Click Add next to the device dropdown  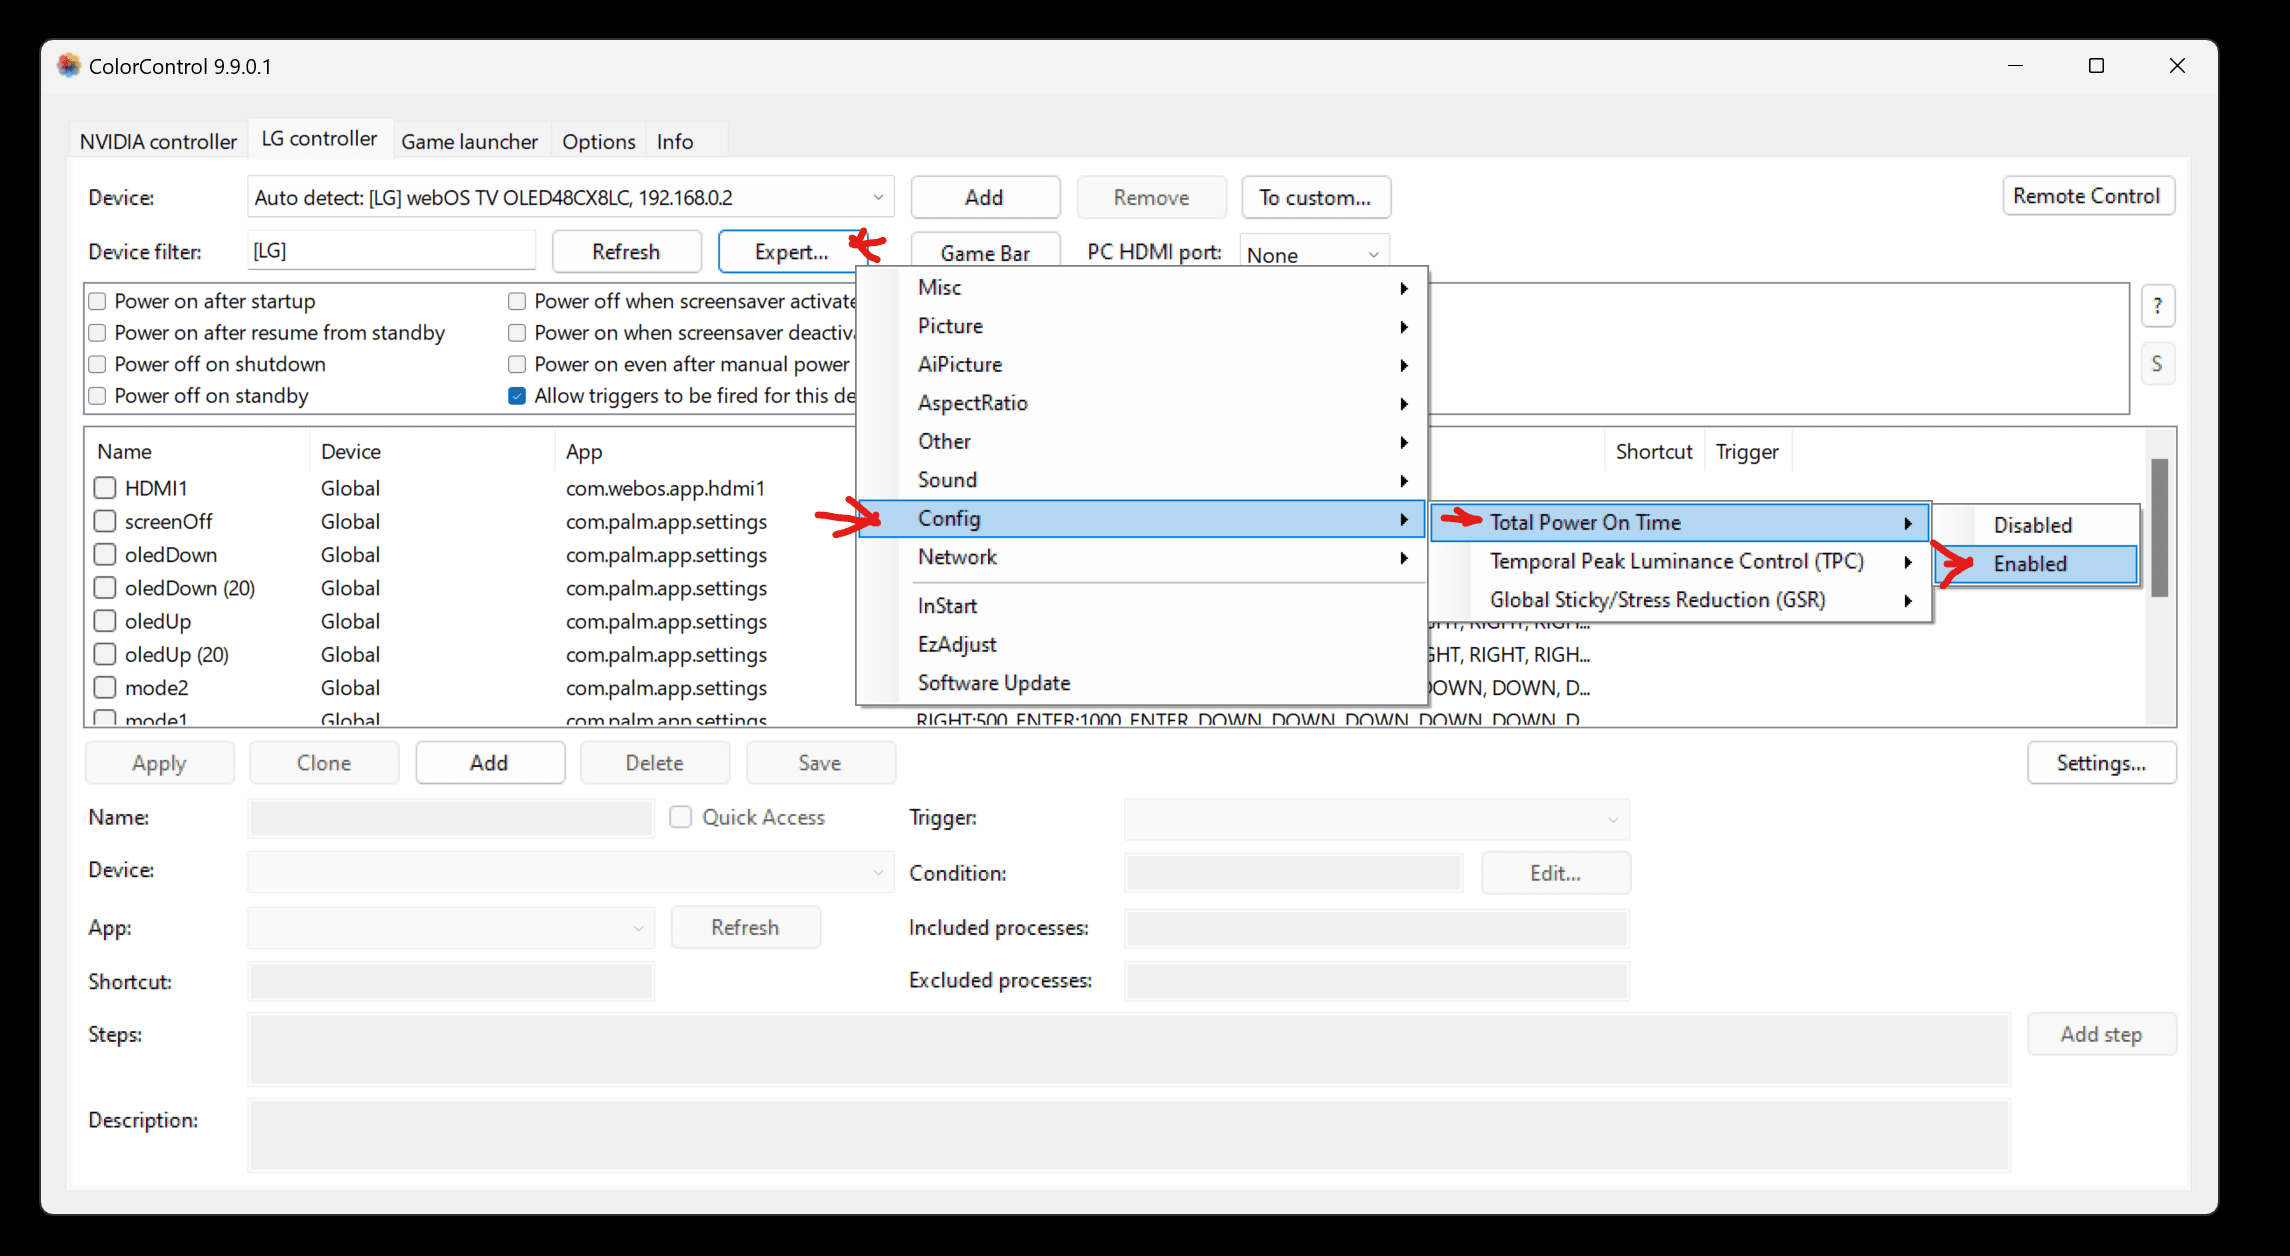click(x=984, y=197)
